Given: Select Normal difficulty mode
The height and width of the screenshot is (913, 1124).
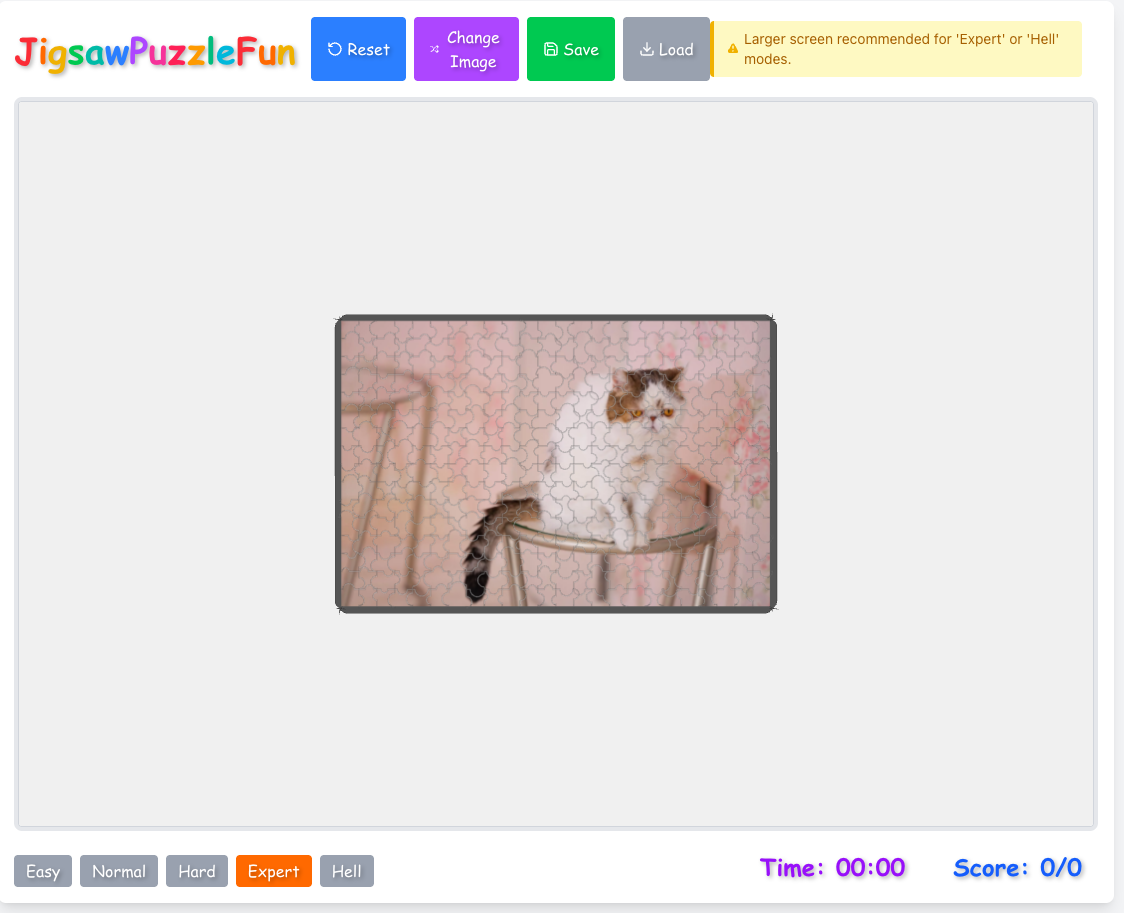Looking at the screenshot, I should point(119,871).
